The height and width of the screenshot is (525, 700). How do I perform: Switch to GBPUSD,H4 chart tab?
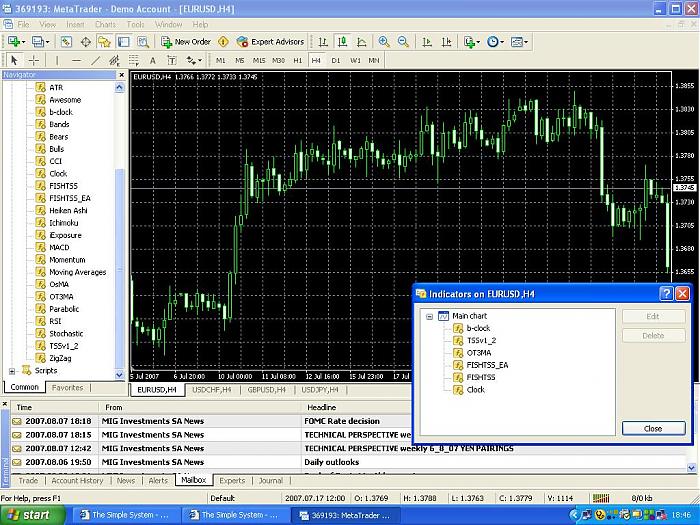tap(267, 390)
